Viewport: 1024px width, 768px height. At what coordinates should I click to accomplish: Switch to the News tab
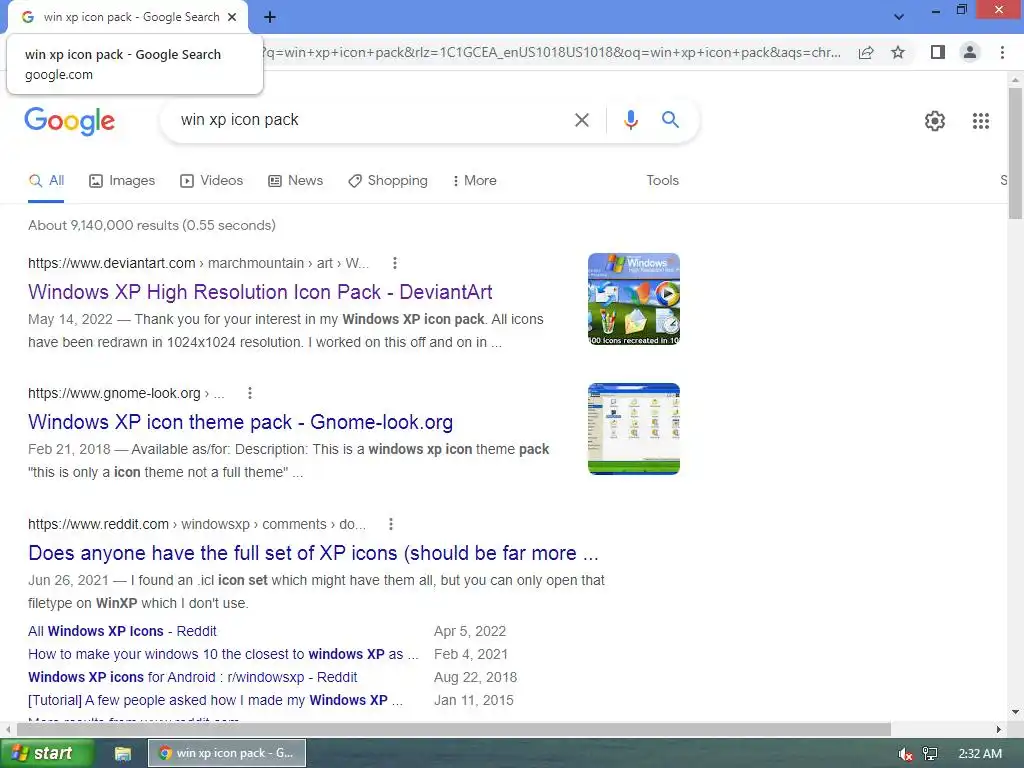tap(296, 180)
